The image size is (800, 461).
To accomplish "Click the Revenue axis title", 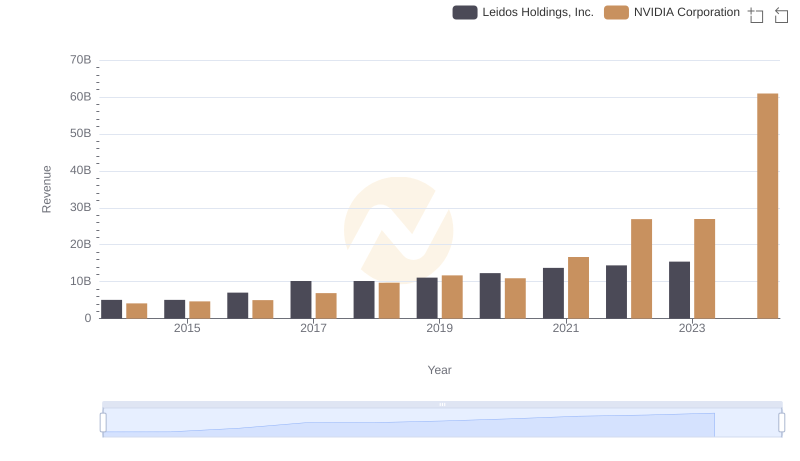I will [x=46, y=189].
